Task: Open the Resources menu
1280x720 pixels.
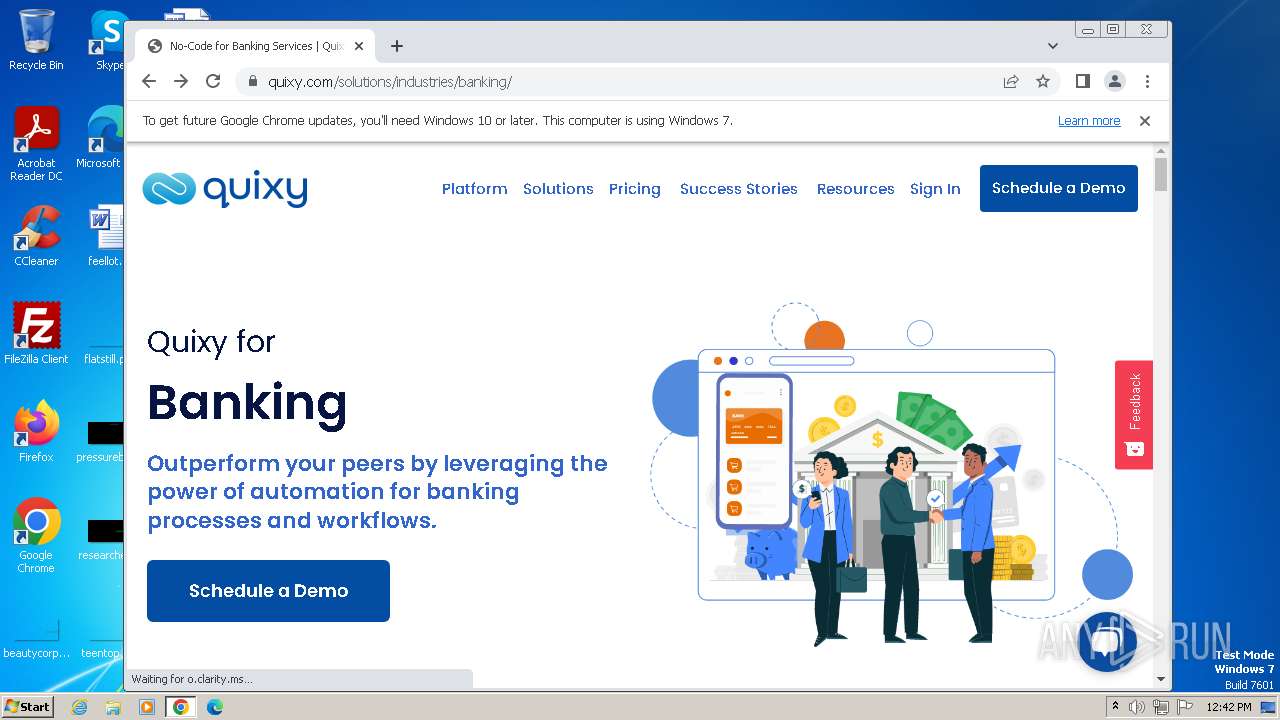Action: click(855, 189)
